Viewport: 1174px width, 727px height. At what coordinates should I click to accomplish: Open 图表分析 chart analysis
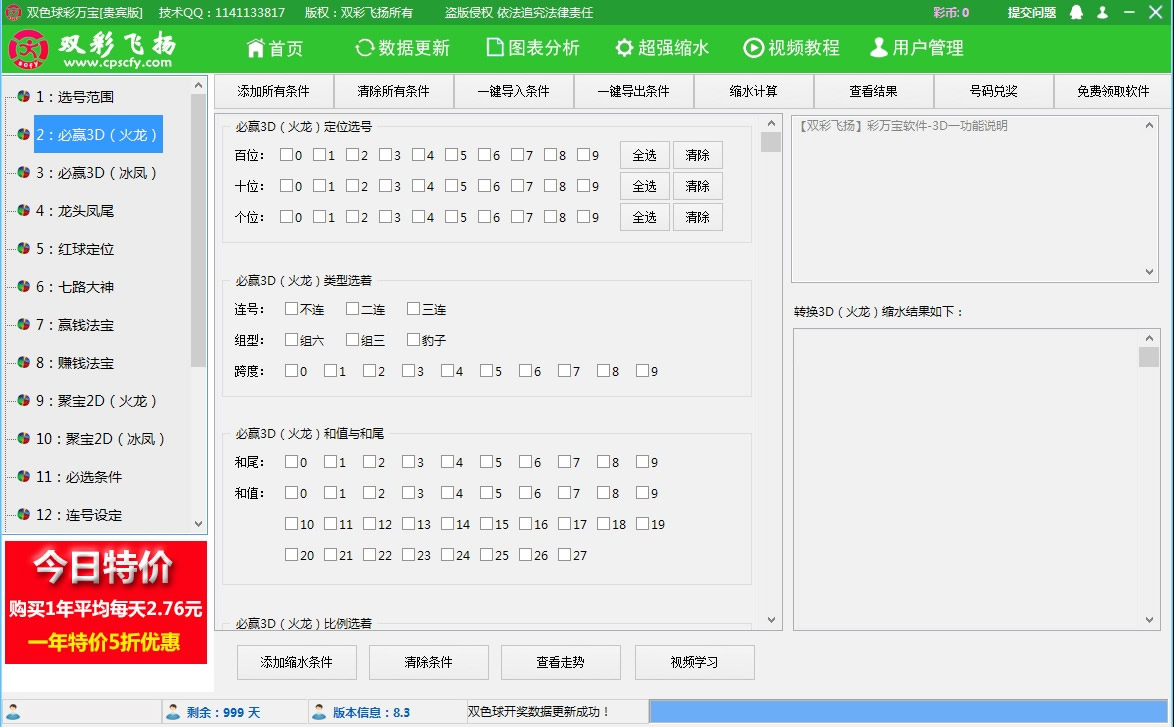pyautogui.click(x=533, y=47)
